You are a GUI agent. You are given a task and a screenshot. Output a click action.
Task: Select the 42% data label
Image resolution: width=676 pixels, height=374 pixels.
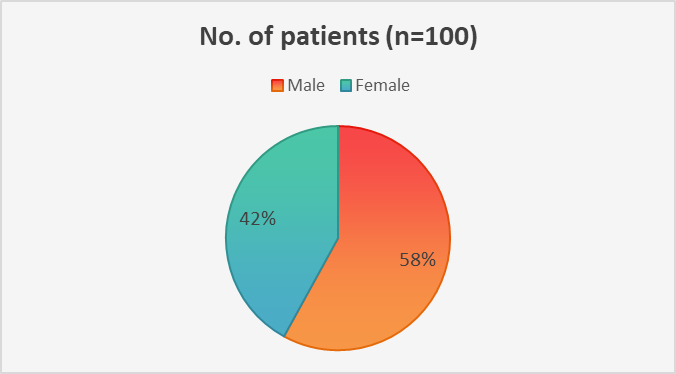pyautogui.click(x=257, y=219)
